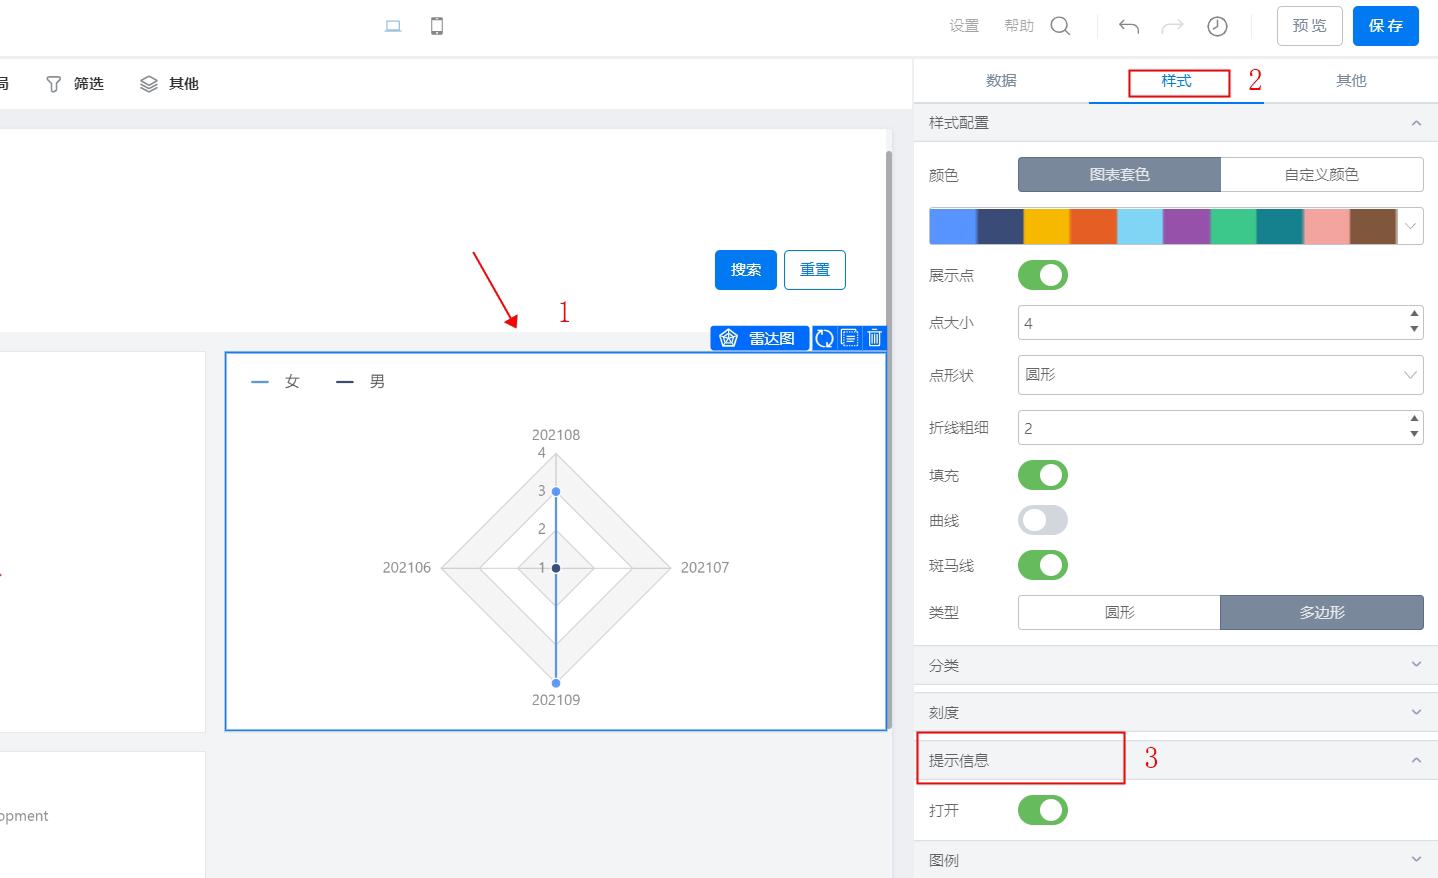Copy the radar chart widget
This screenshot has height=878, width=1438.
[849, 338]
